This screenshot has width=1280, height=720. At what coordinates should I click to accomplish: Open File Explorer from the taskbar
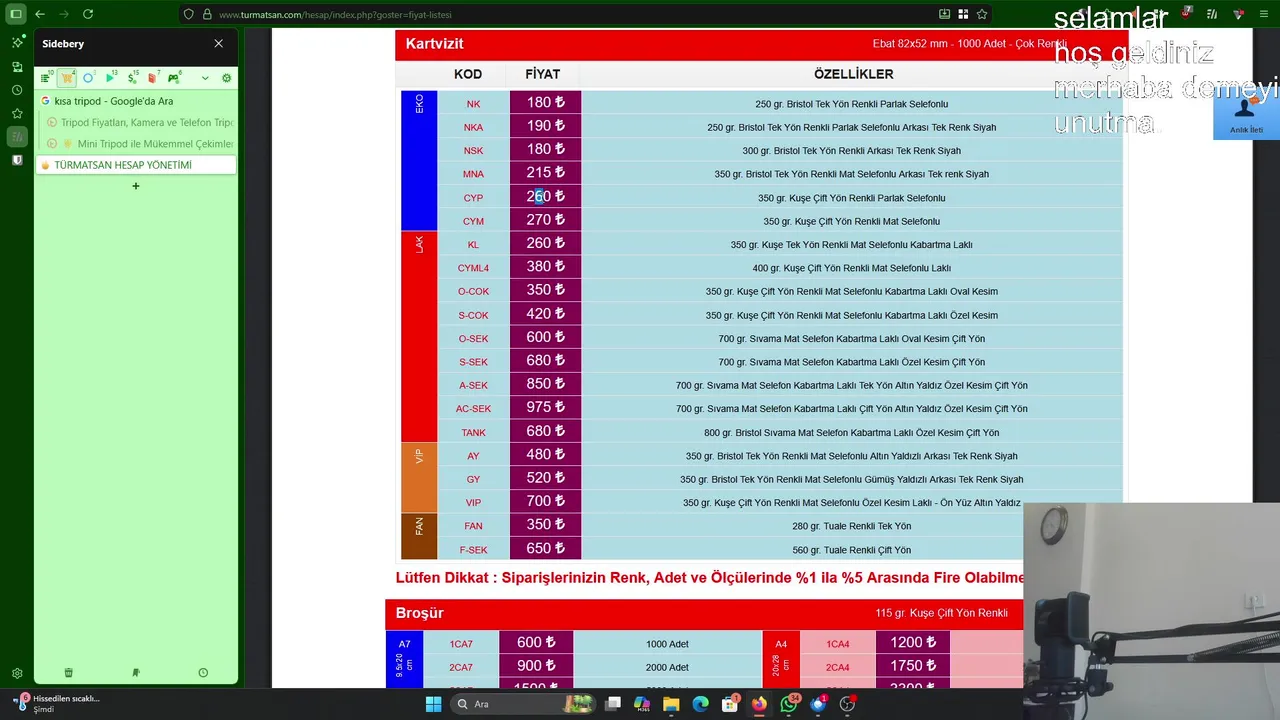[x=671, y=704]
